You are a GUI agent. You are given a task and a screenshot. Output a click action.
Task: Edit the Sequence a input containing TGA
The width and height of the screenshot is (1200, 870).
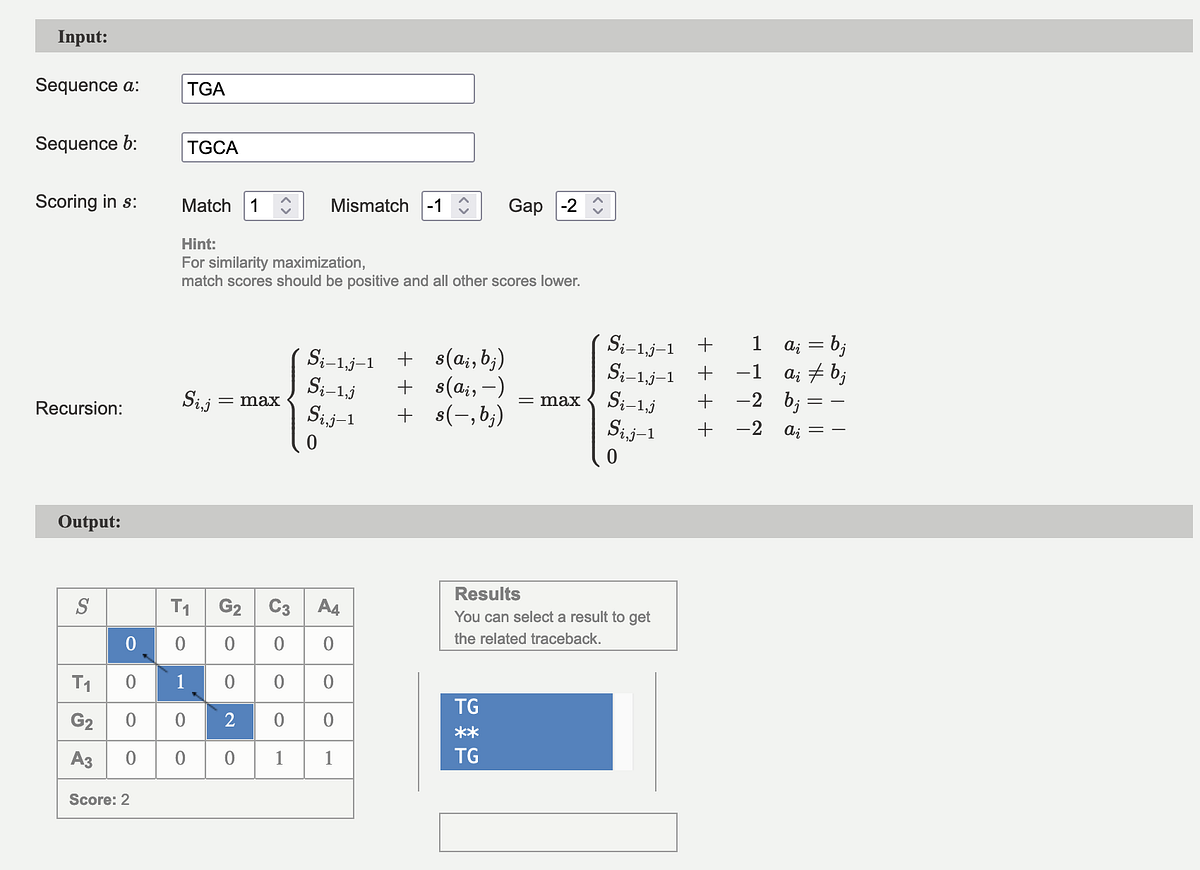(x=327, y=88)
